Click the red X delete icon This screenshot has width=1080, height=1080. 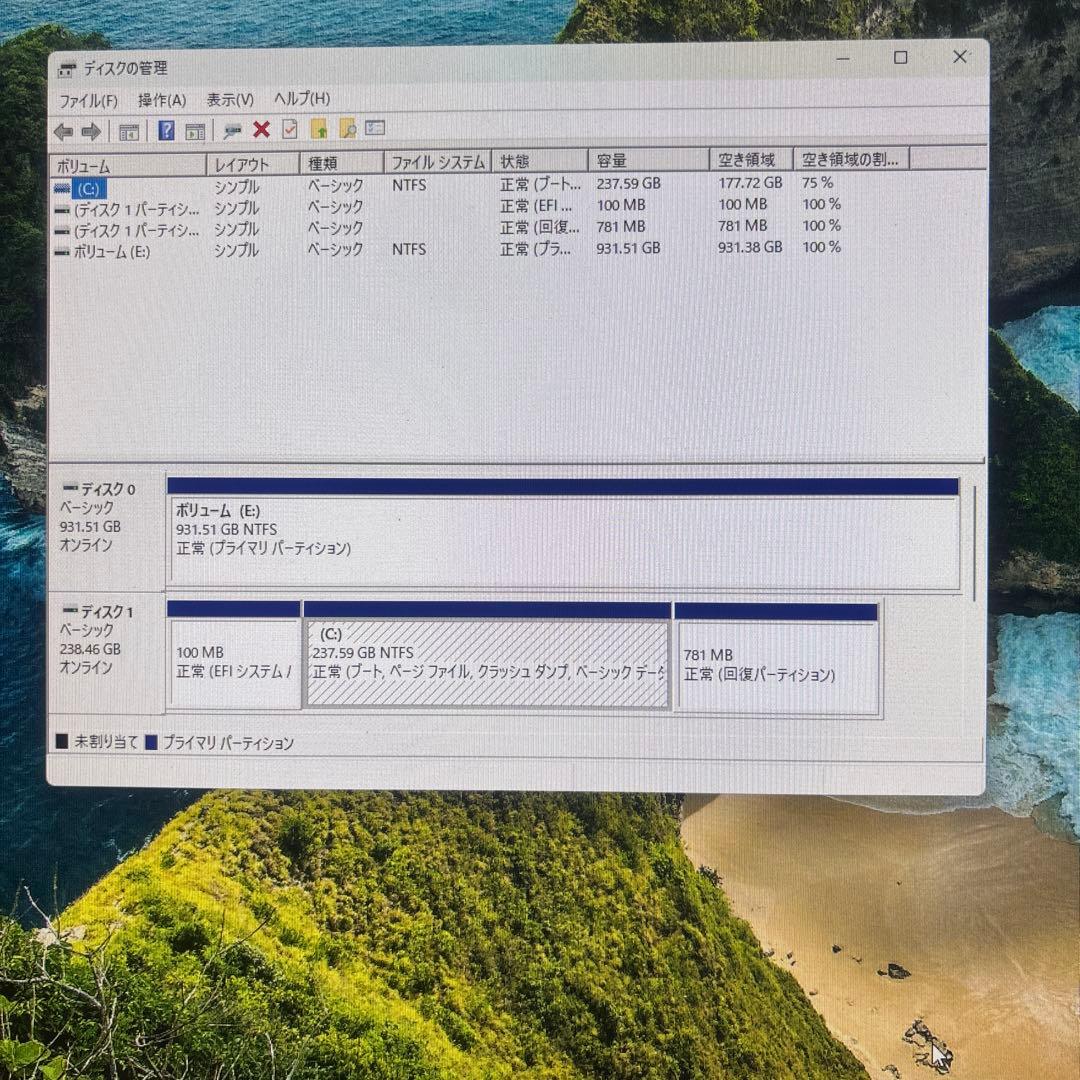click(x=260, y=129)
